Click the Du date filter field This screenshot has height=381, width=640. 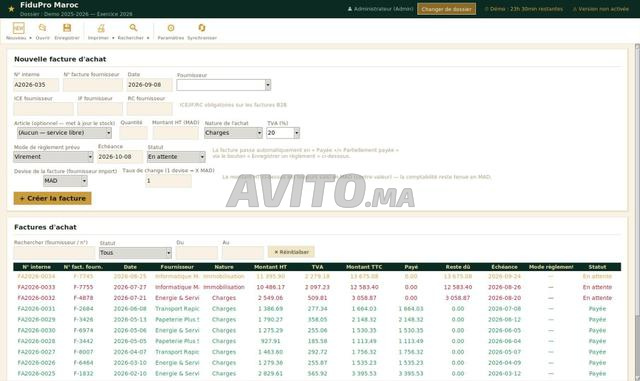click(x=197, y=253)
